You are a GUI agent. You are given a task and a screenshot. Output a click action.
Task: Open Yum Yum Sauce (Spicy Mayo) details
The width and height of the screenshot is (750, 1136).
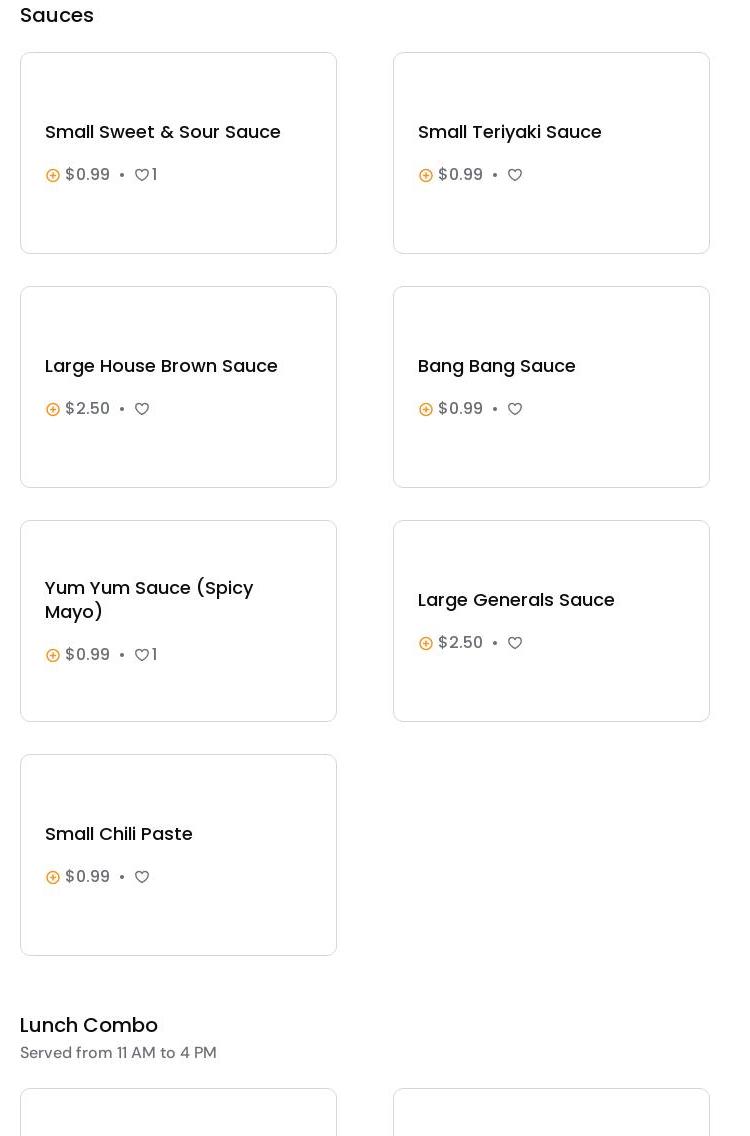coord(149,599)
